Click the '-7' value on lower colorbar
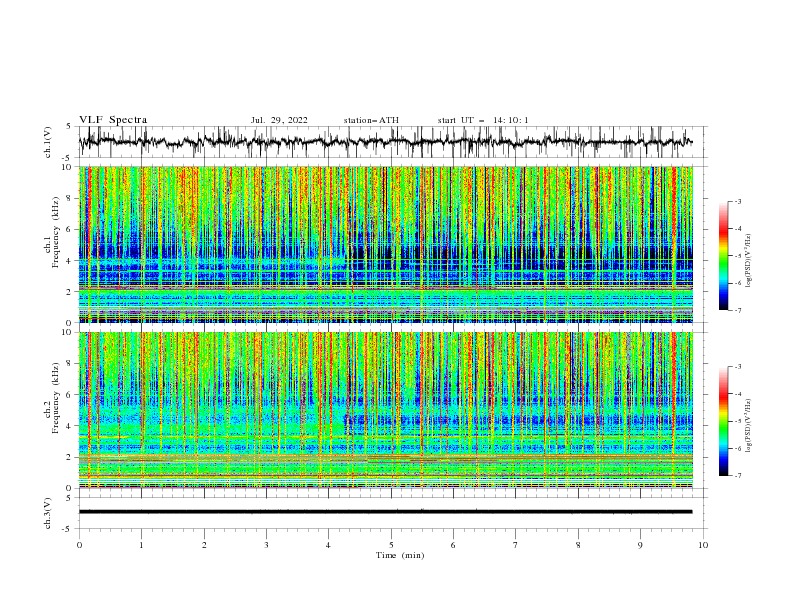Viewport: 792px width, 612px height. pos(737,476)
